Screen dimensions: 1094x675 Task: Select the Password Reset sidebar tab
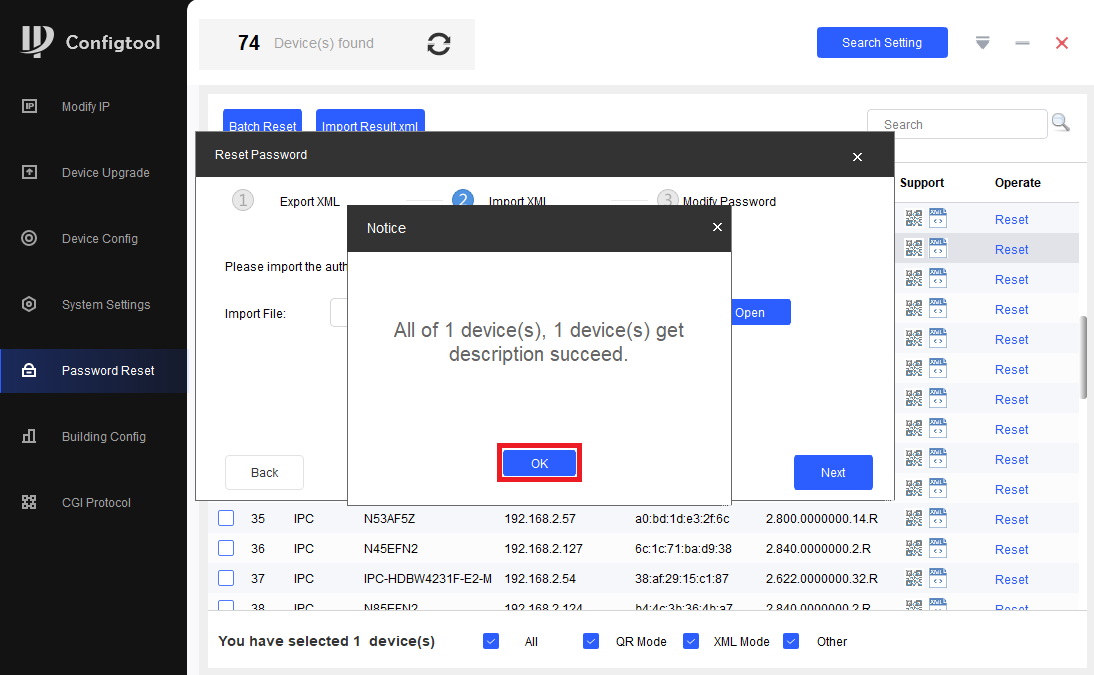(93, 371)
